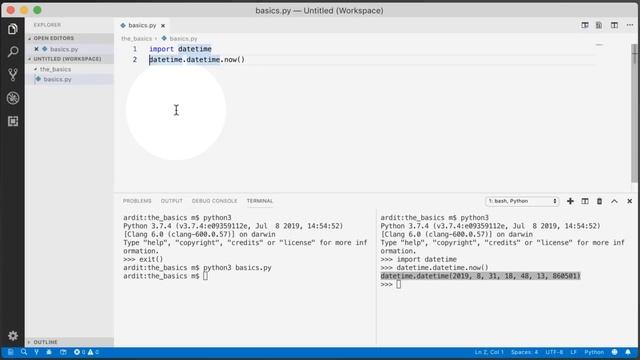Click the errors and warnings count in status bar
The width and height of the screenshot is (640, 360).
tap(86, 352)
